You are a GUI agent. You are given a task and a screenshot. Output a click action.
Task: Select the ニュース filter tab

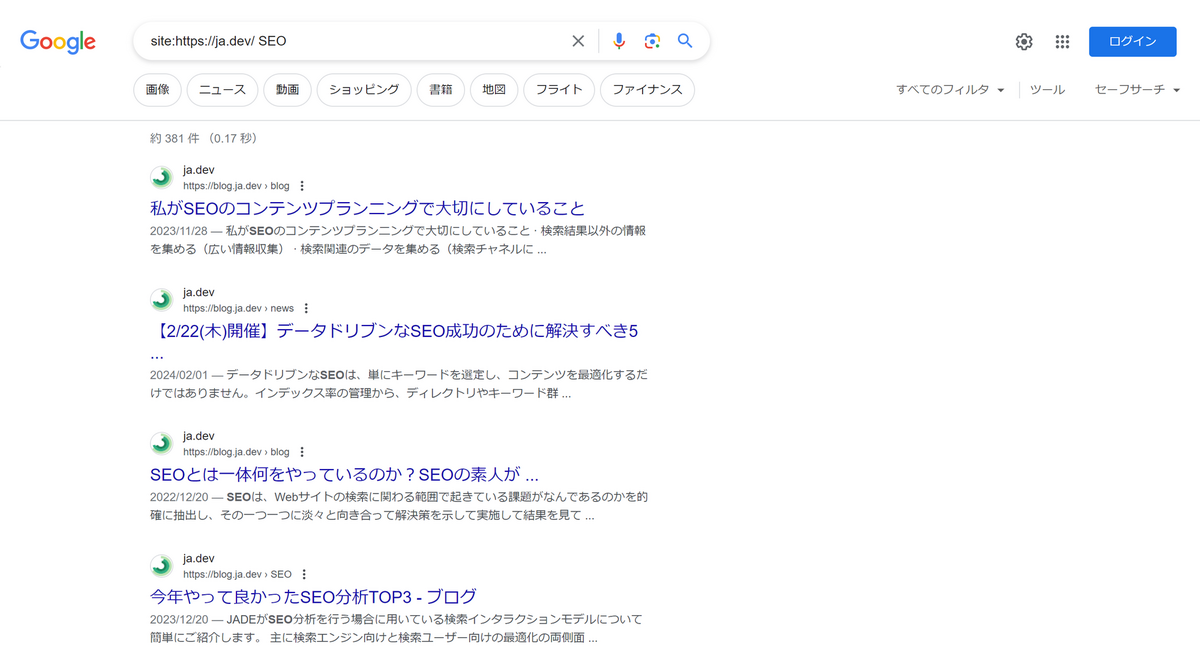click(x=222, y=90)
